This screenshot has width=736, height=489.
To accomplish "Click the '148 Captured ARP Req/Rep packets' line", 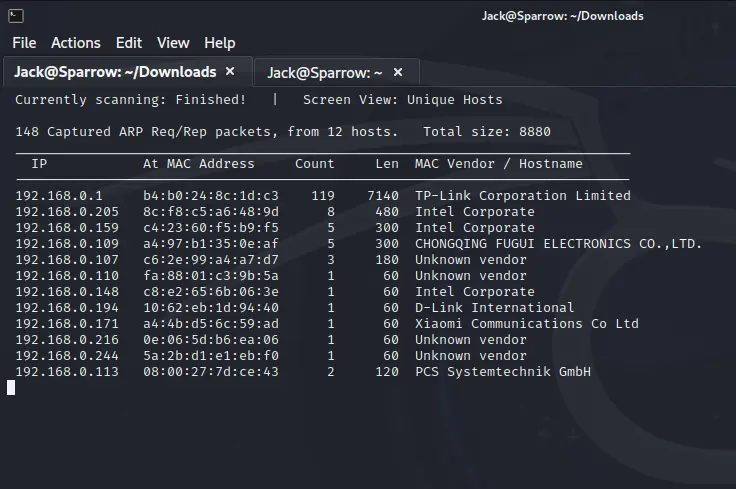I will 207,132.
